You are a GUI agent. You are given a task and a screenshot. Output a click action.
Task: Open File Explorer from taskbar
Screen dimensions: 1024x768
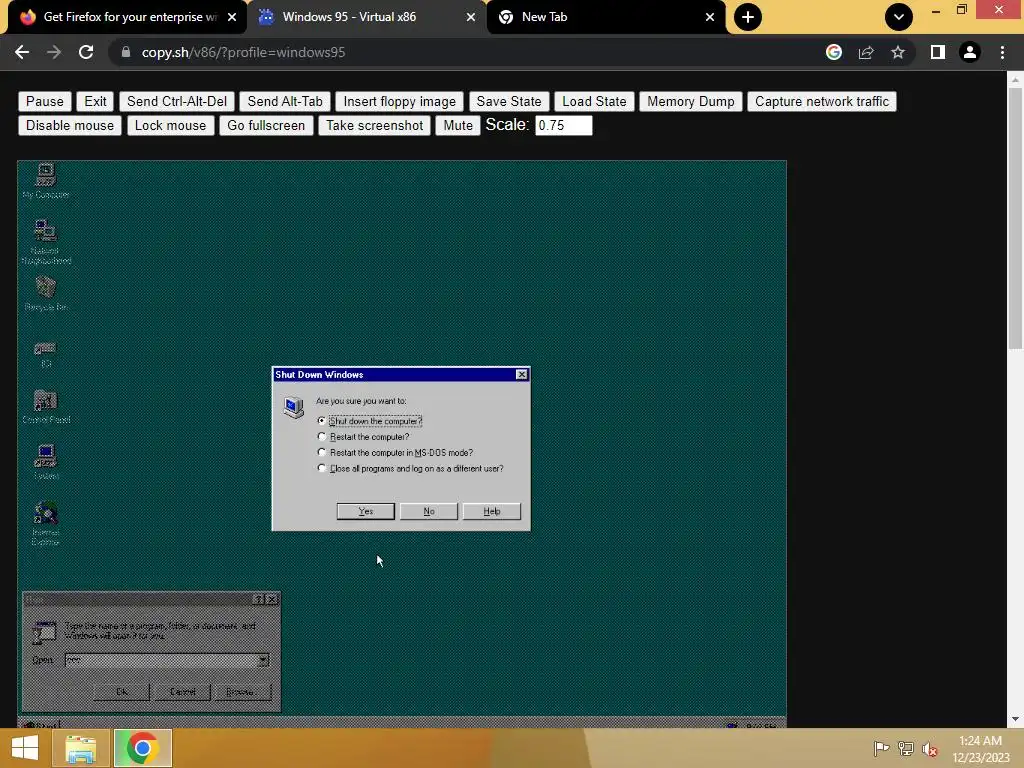point(81,748)
